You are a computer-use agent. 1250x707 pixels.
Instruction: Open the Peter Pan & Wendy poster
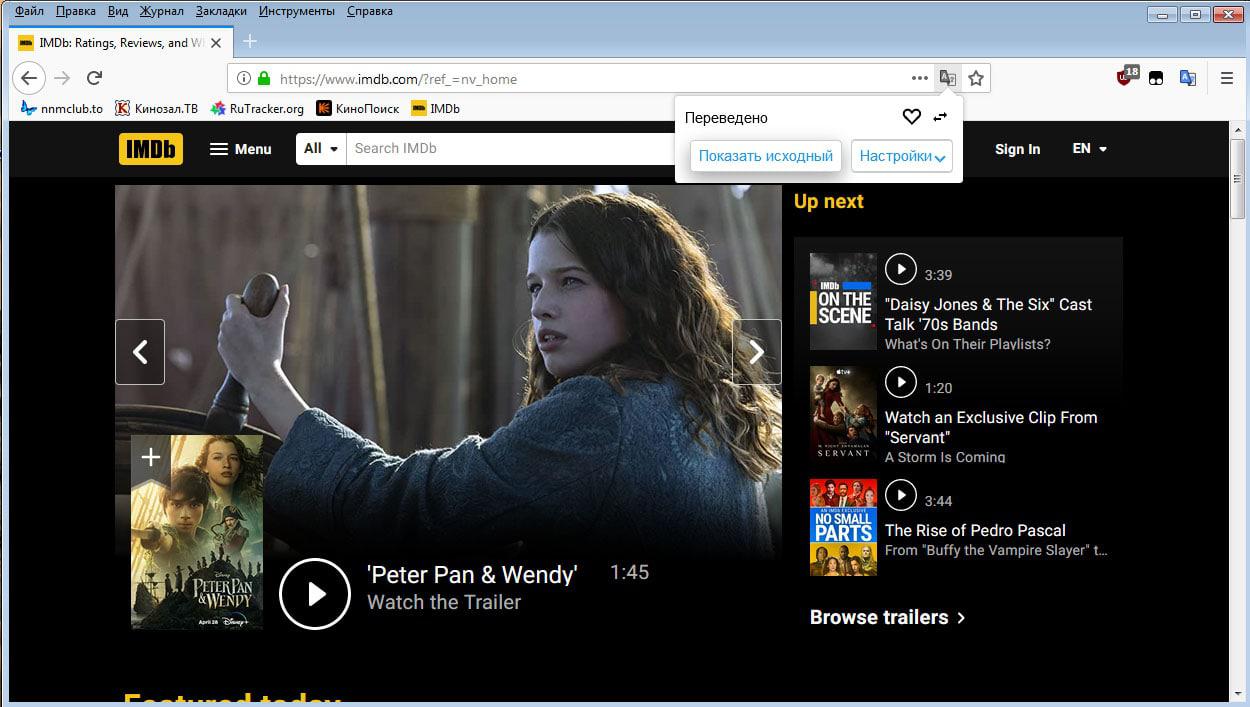(197, 532)
